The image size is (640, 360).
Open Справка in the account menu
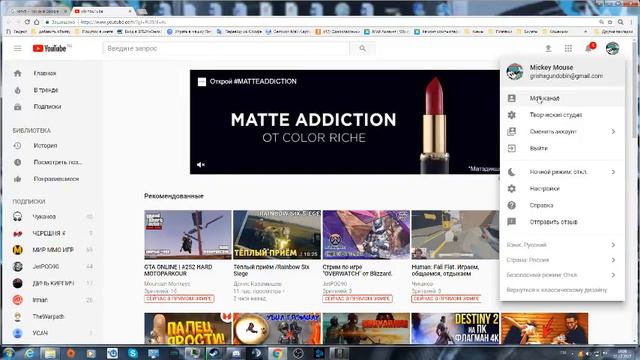[x=562, y=206]
